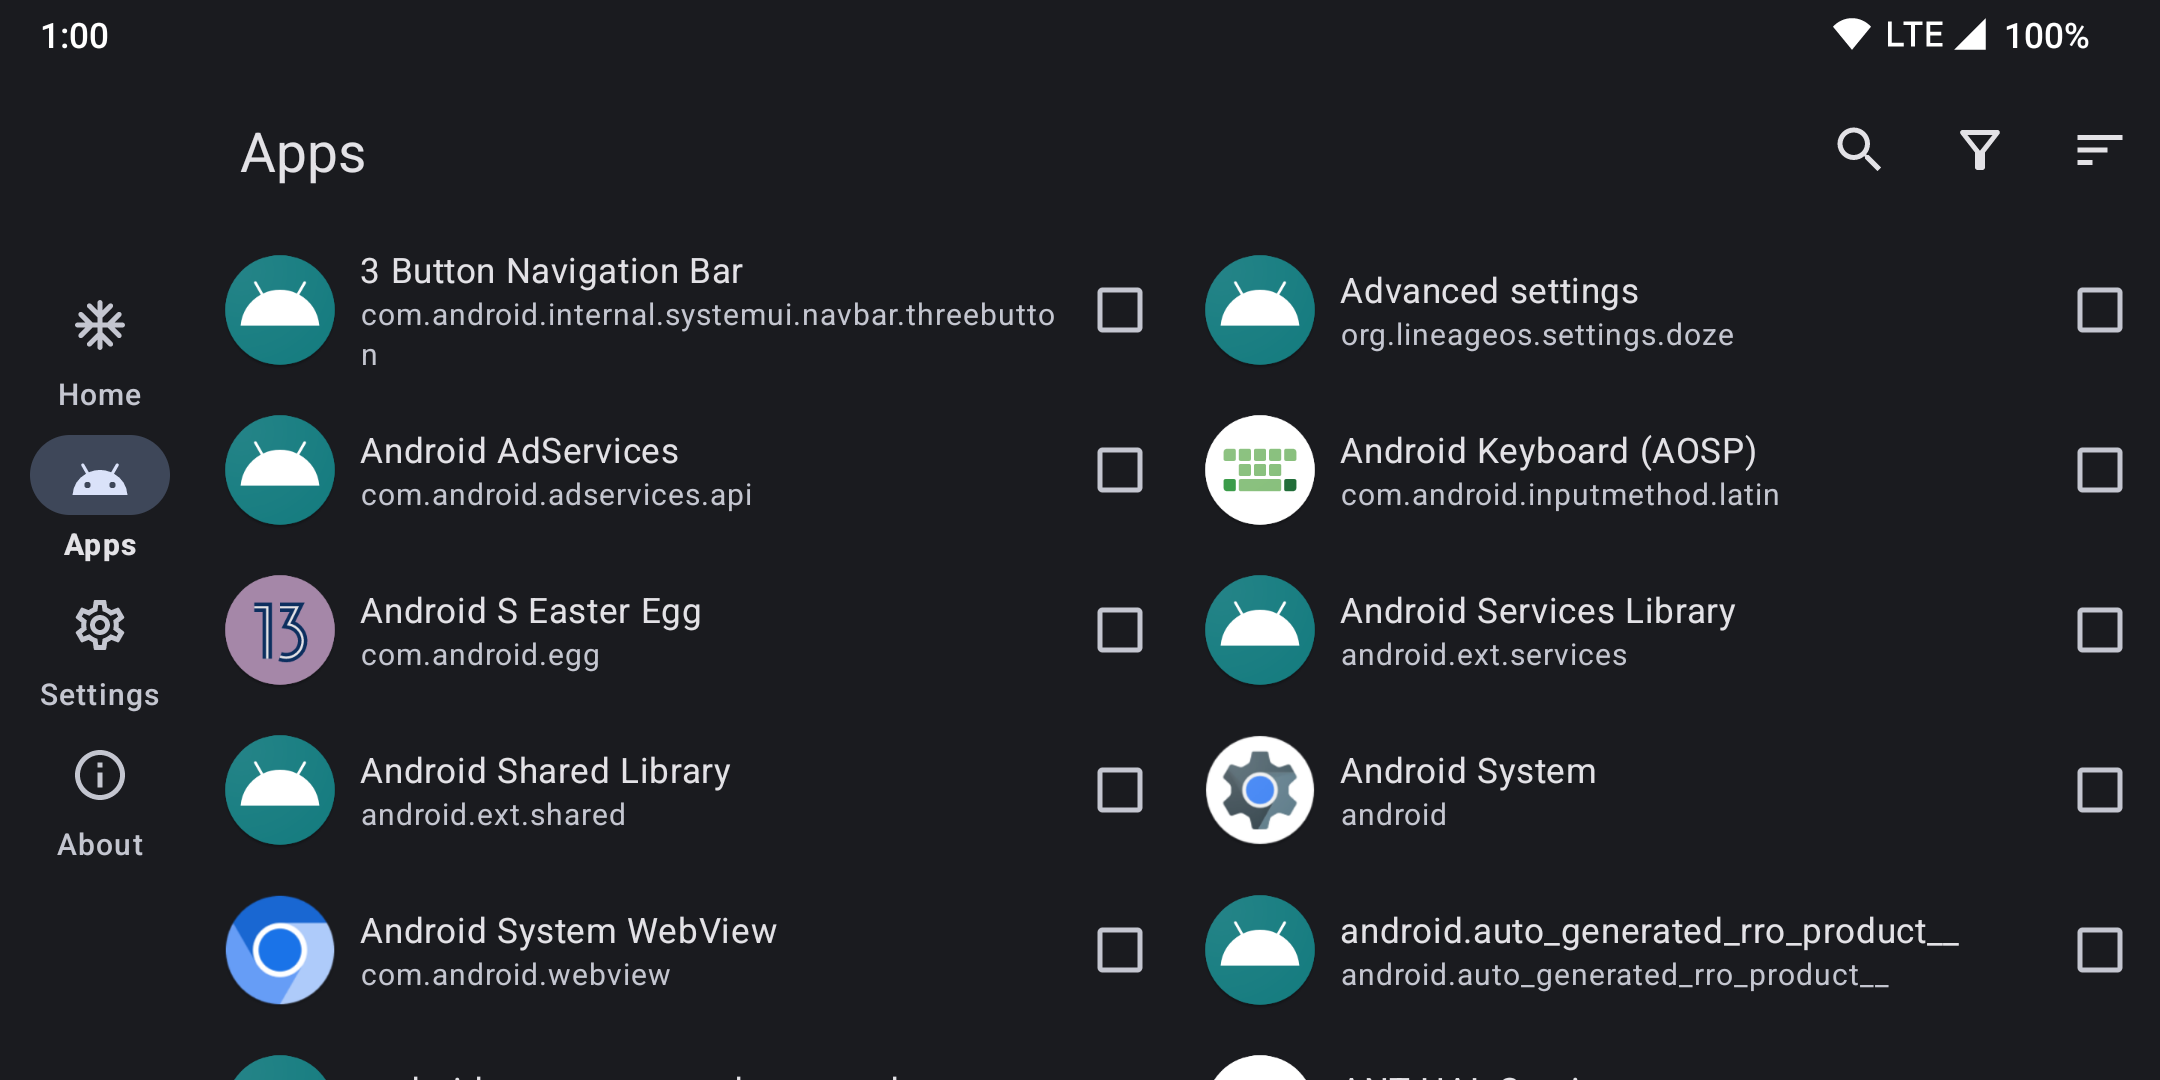
Task: Tap the Apps page title
Action: [303, 154]
